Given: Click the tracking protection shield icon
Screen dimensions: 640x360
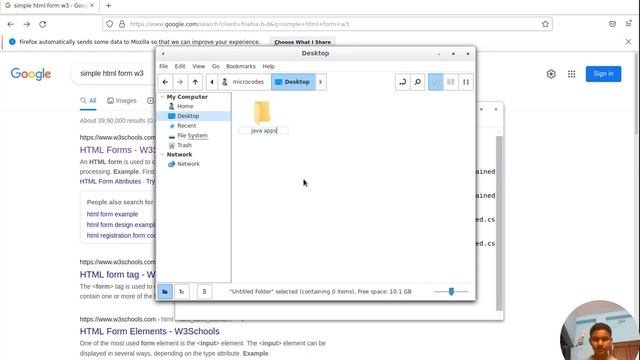Looking at the screenshot, I should pyautogui.click(x=109, y=24).
